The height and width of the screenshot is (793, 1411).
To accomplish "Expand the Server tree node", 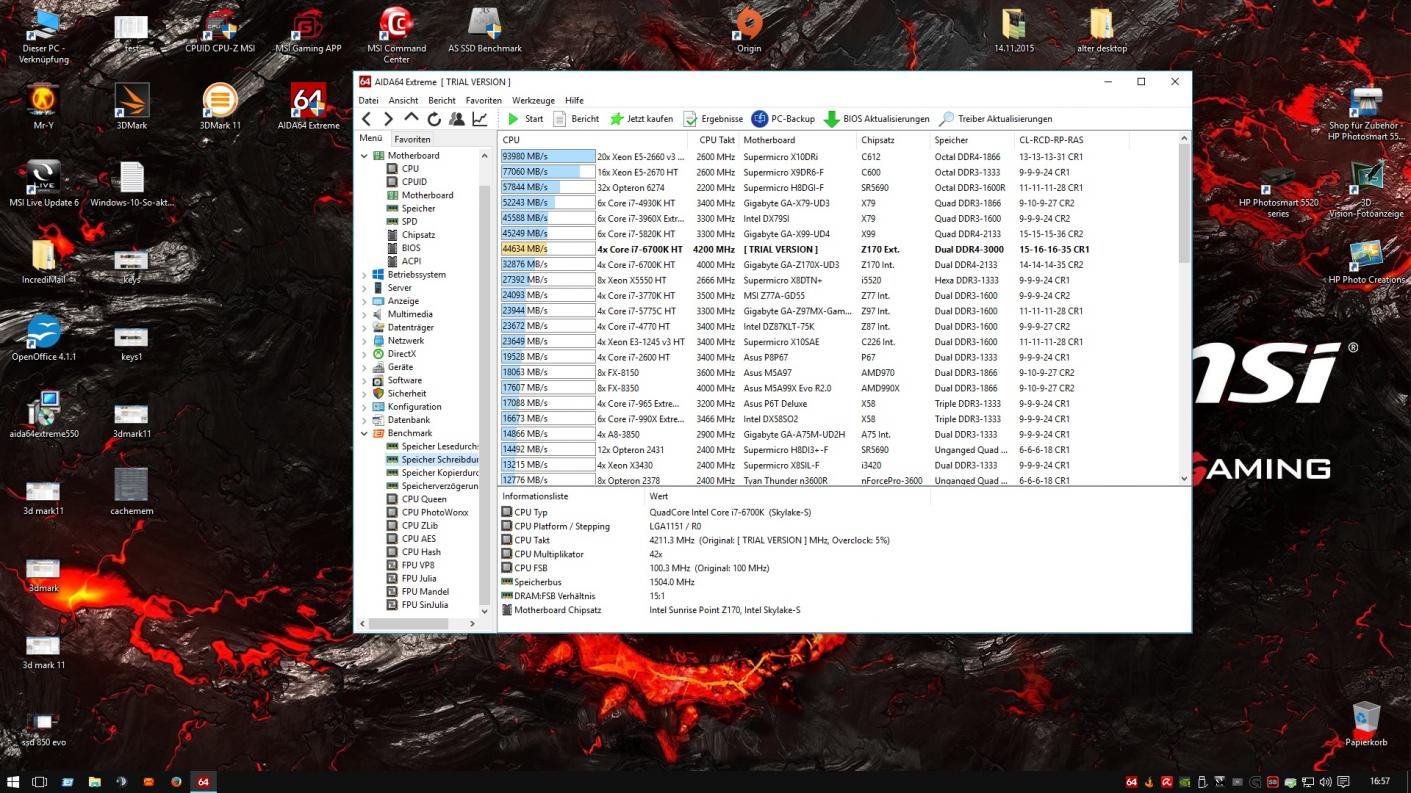I will [x=364, y=288].
